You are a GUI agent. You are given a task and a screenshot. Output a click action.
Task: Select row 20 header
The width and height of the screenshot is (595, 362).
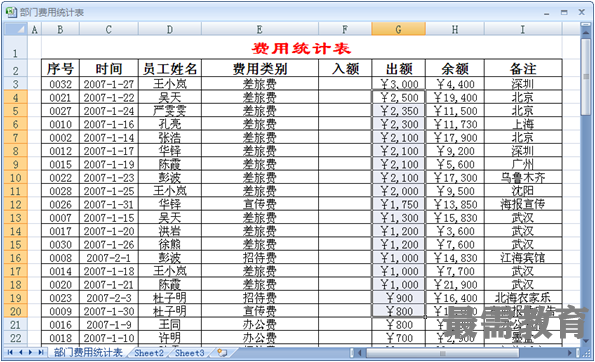coord(15,312)
